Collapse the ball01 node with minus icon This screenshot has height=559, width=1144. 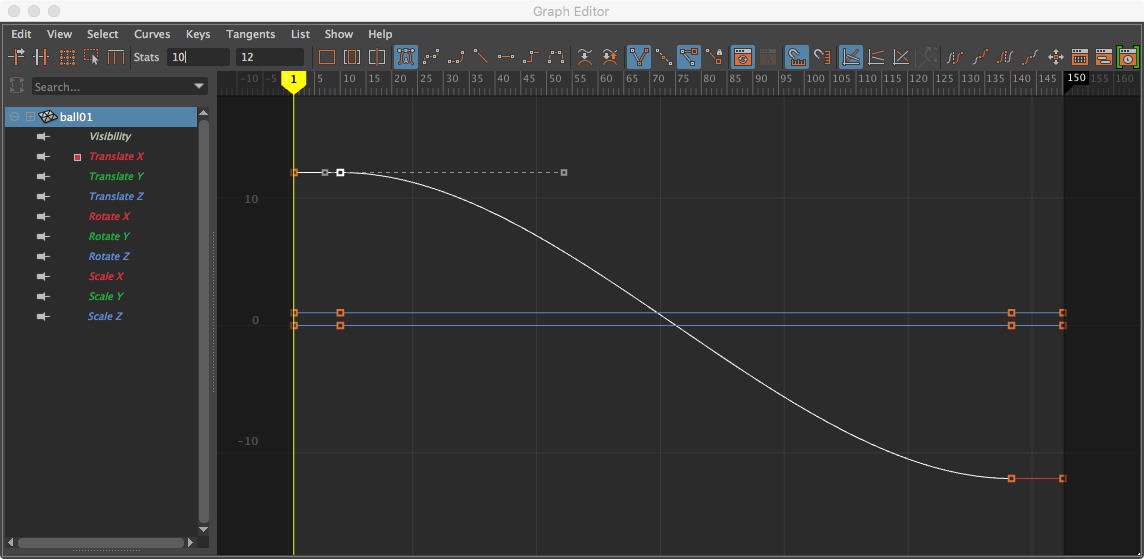click(15, 117)
